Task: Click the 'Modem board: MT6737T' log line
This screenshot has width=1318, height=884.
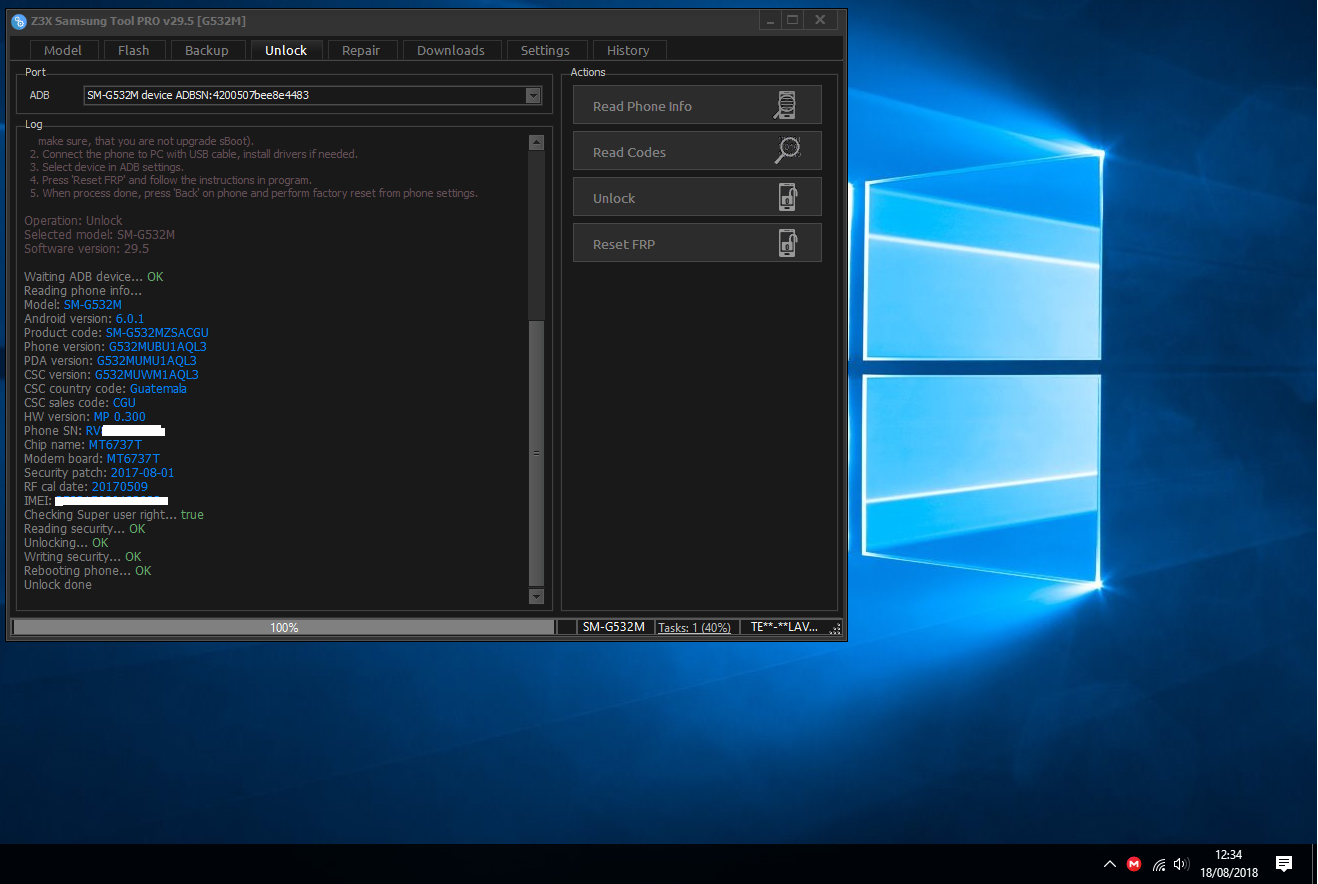Action: coord(92,459)
